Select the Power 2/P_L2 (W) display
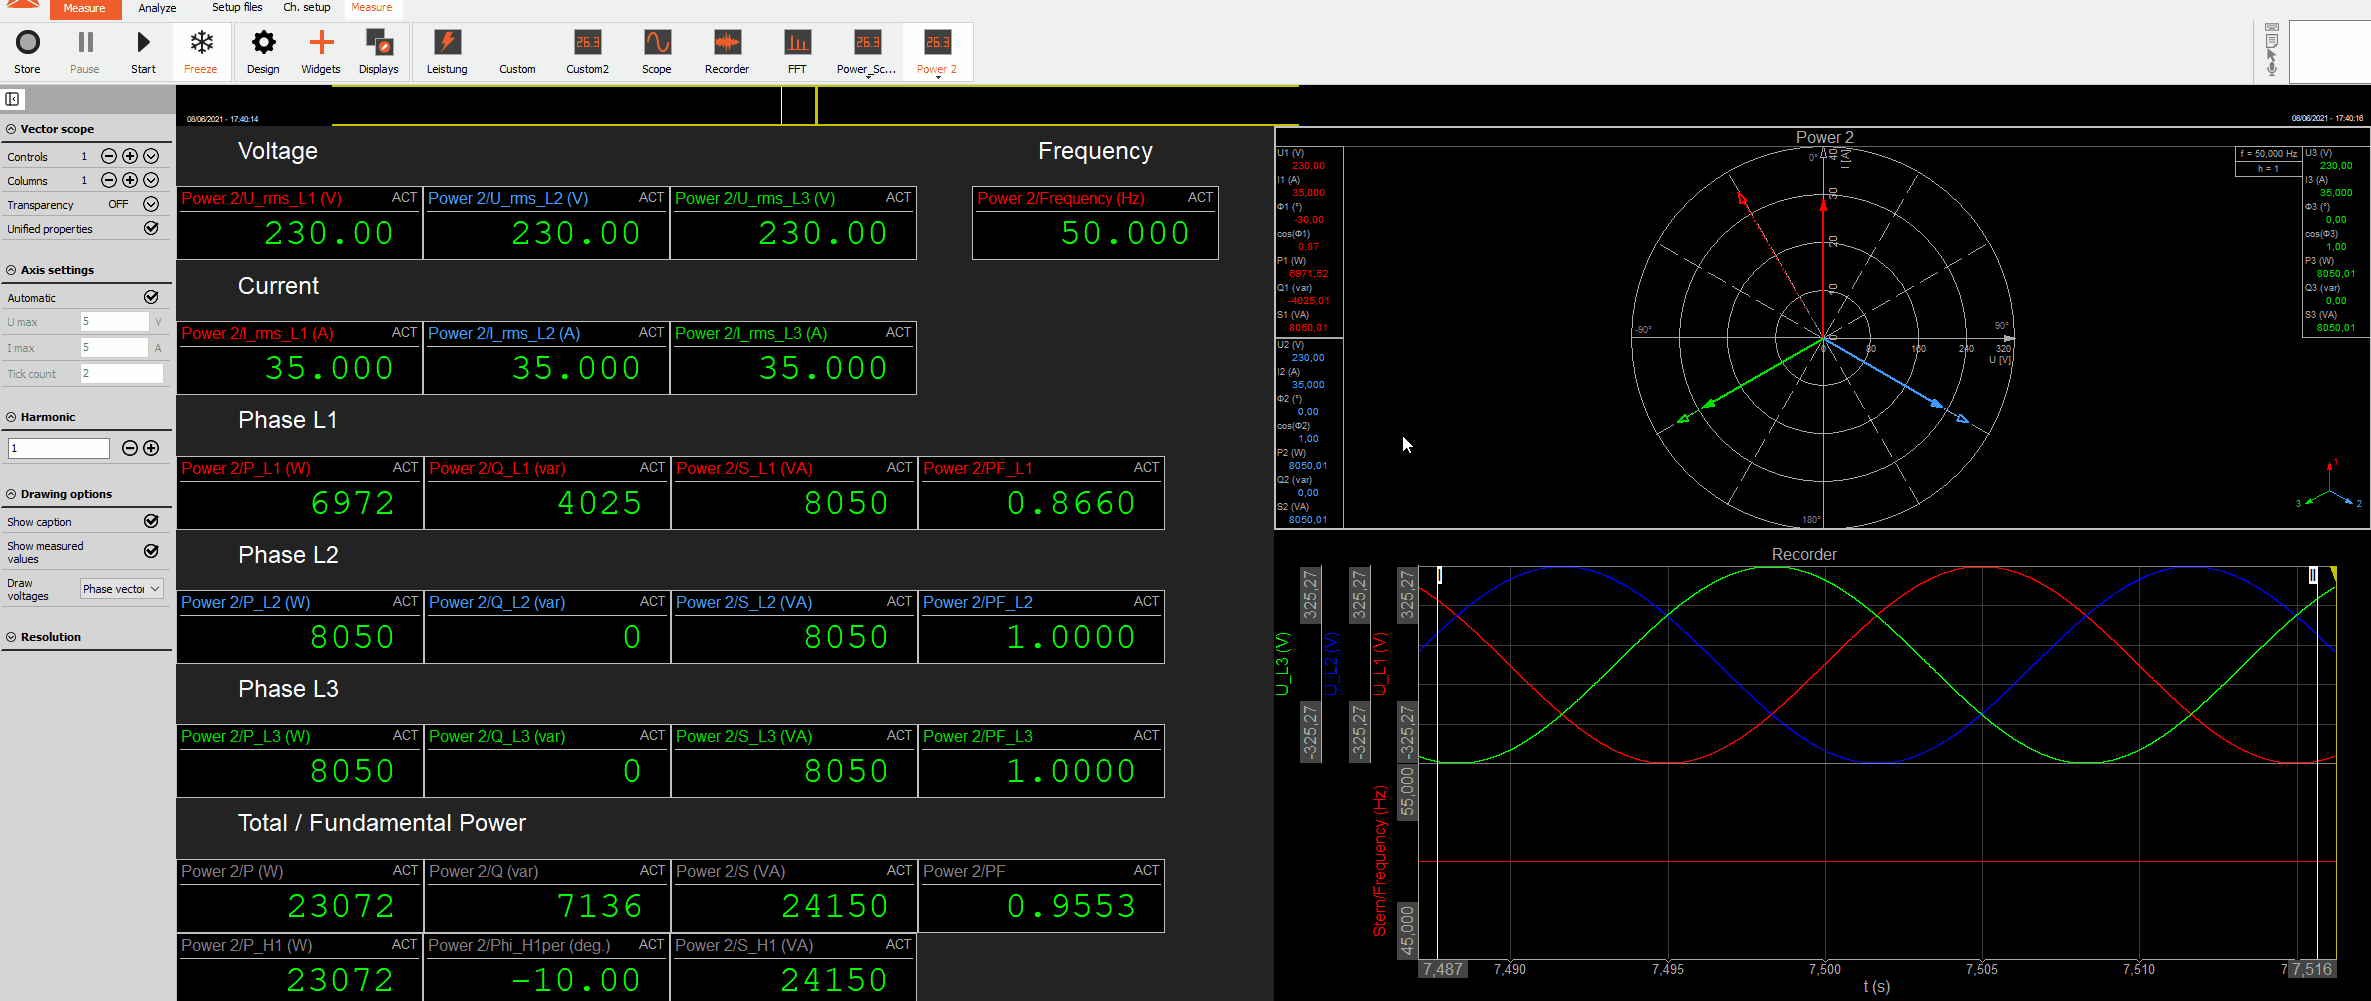This screenshot has width=2371, height=1001. tap(300, 627)
